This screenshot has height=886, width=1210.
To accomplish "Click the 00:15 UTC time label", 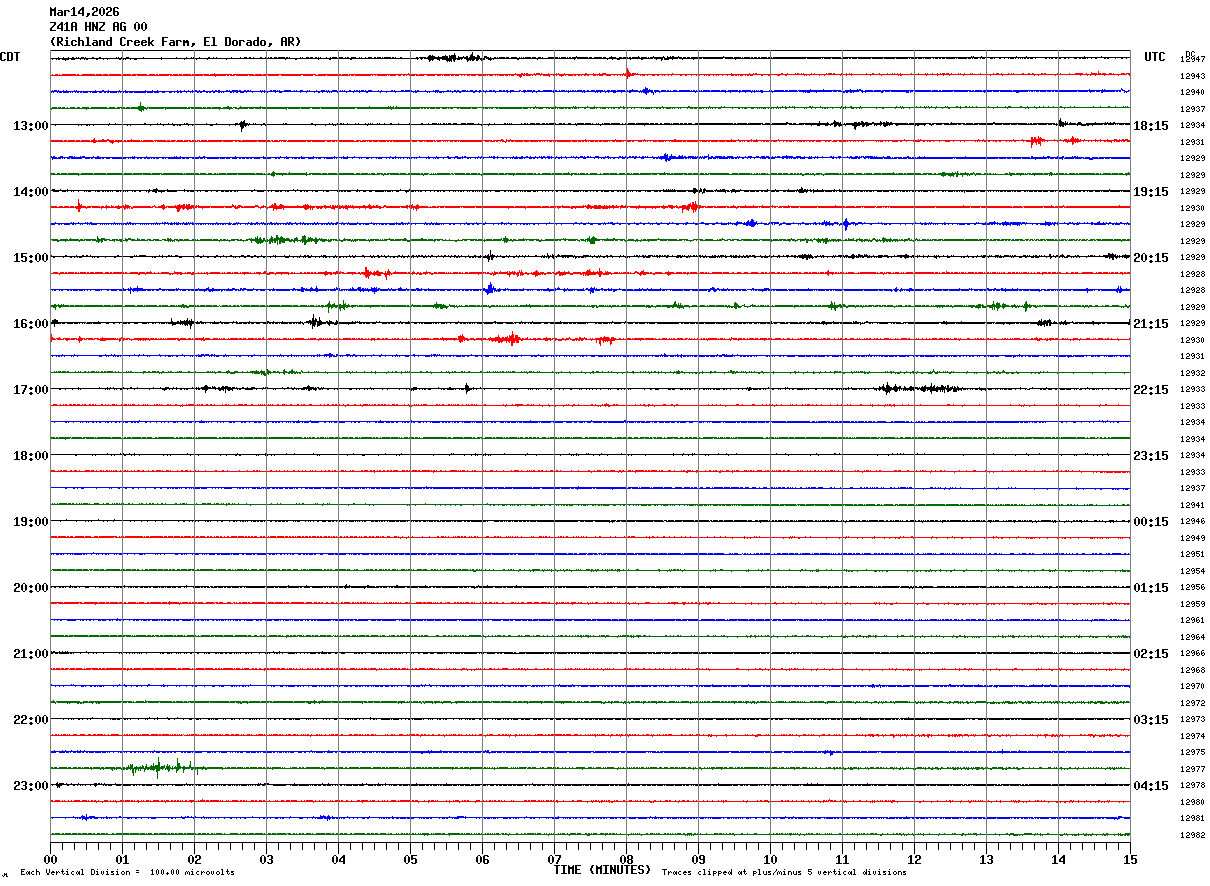I will click(1151, 521).
